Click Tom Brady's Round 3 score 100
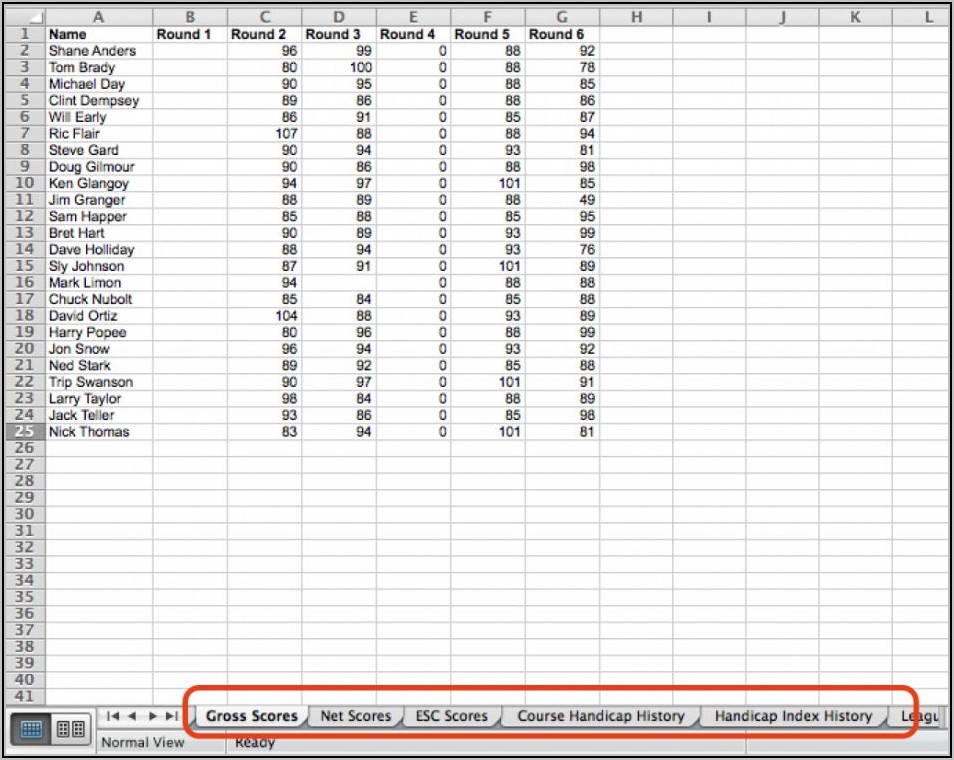 [339, 67]
